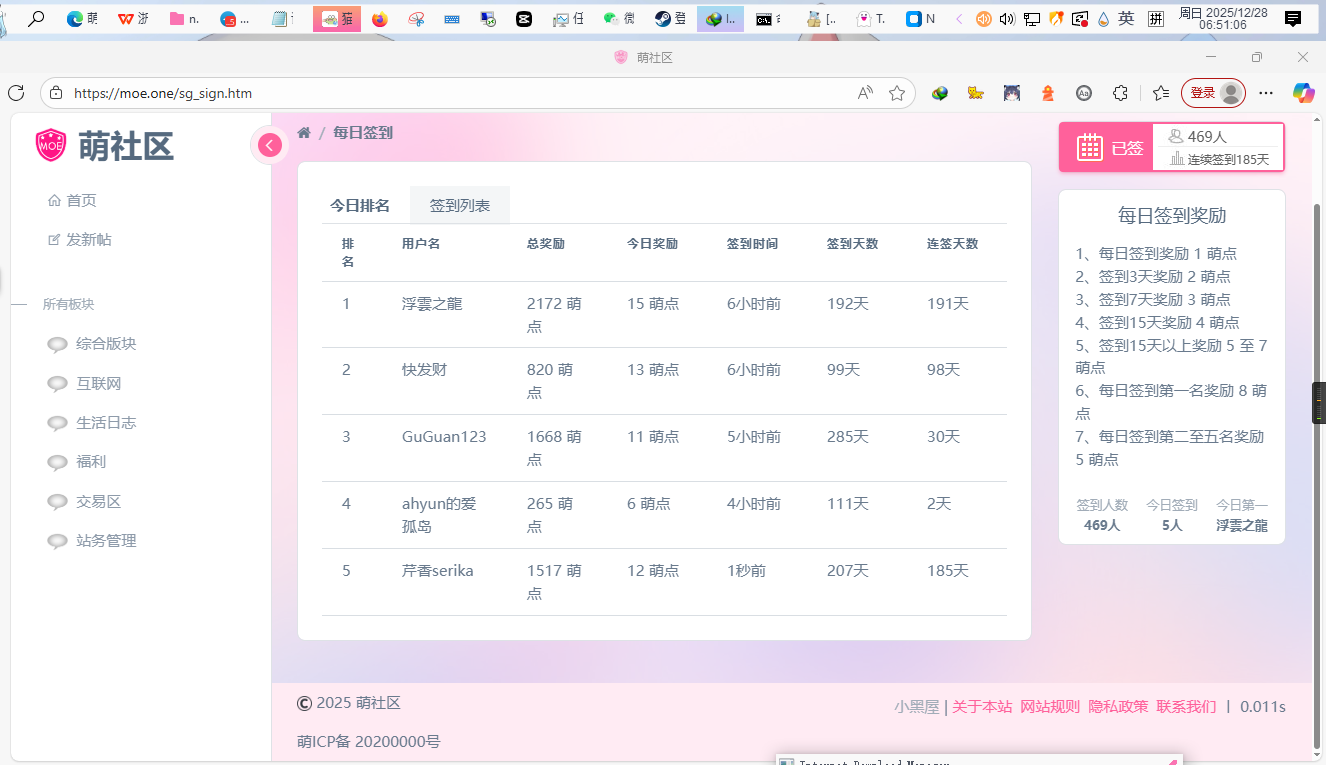This screenshot has width=1326, height=765.
Task: Open the Steam icon in the taskbar
Action: tap(662, 19)
